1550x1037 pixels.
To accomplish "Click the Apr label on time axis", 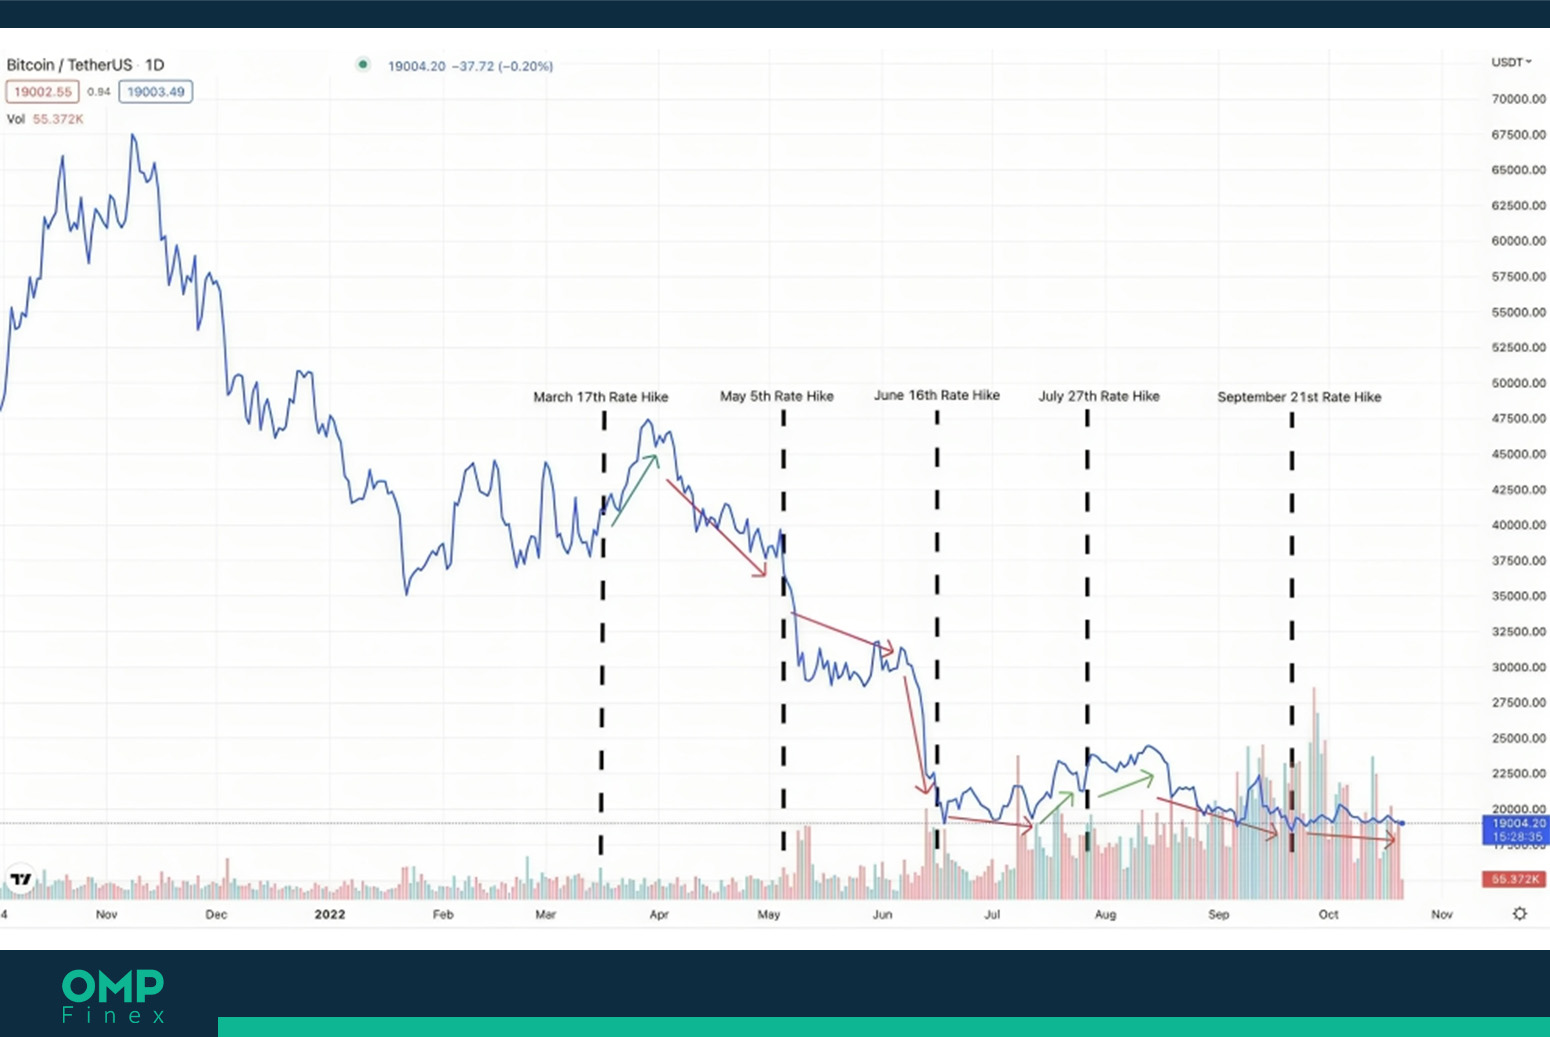I will point(659,914).
